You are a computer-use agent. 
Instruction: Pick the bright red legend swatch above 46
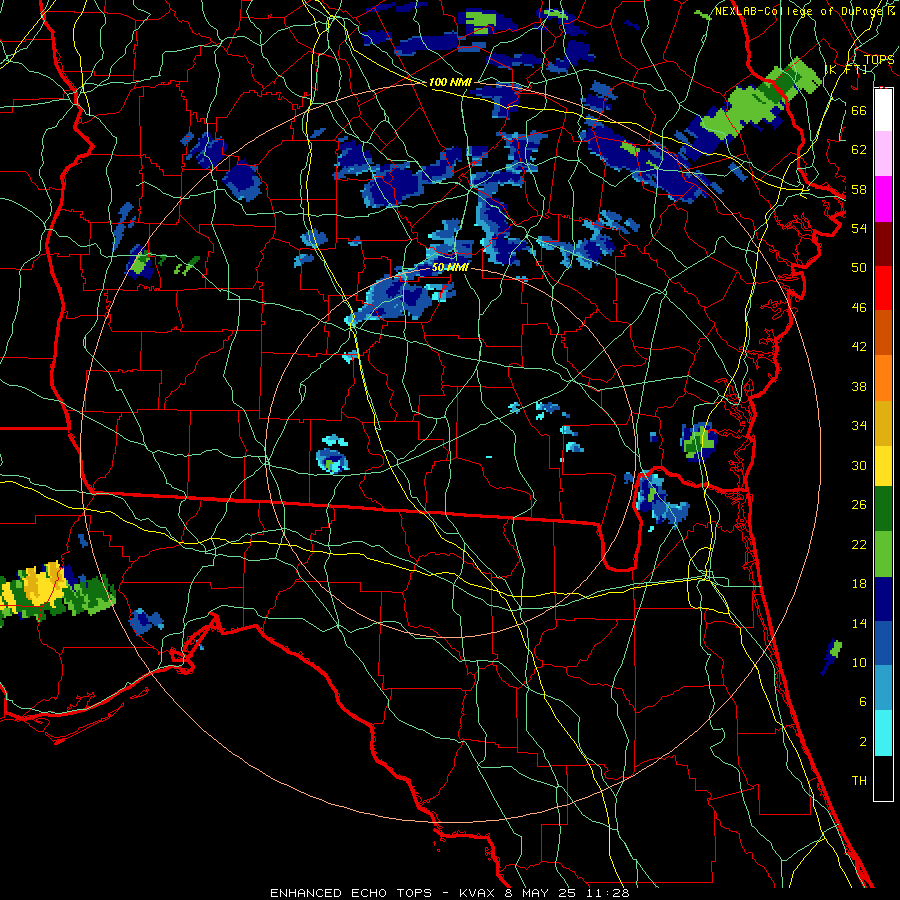point(883,288)
